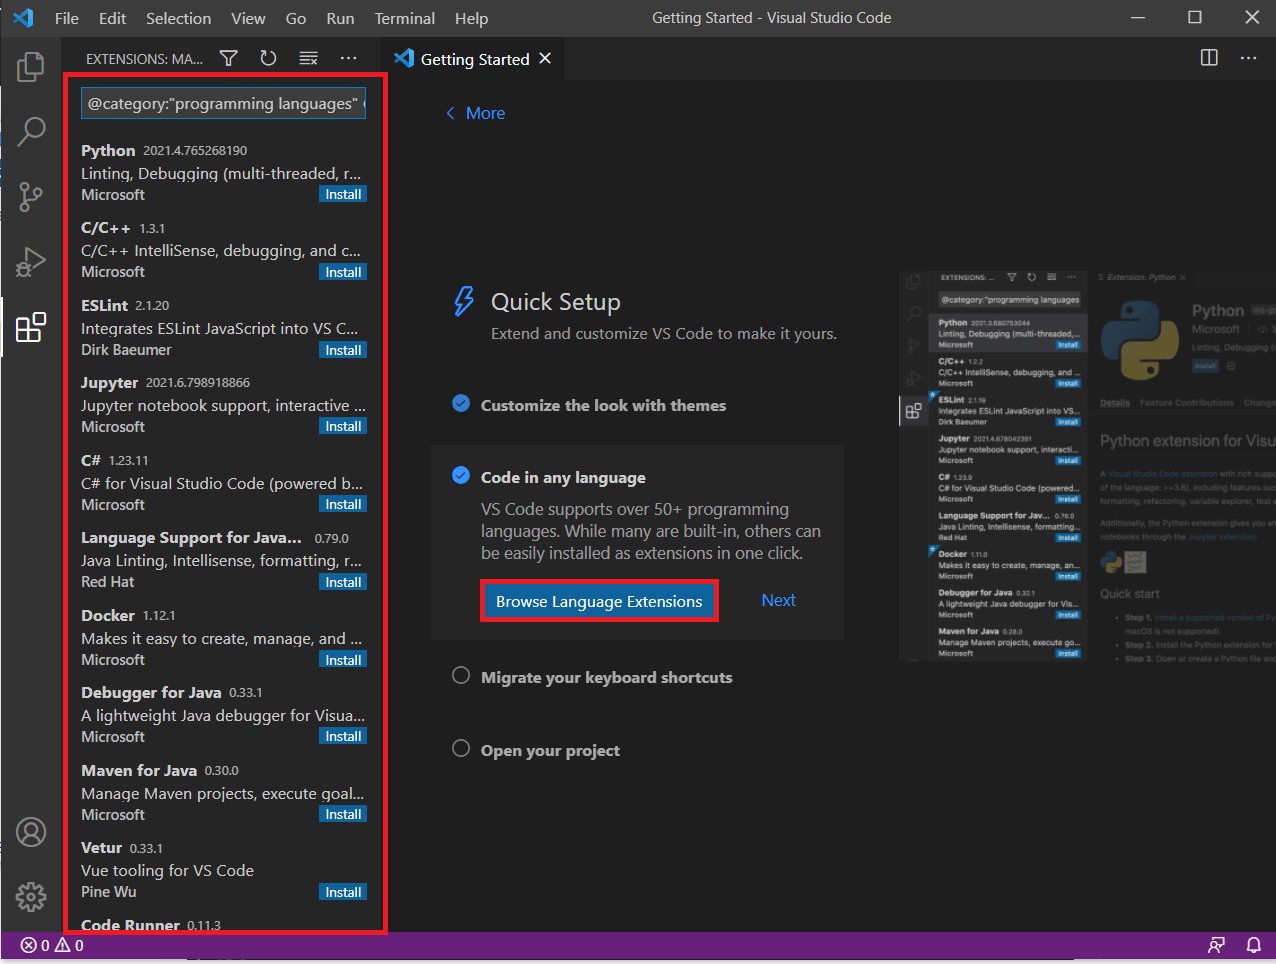Select the Docker extension entry
Image resolution: width=1276 pixels, height=964 pixels.
[x=223, y=637]
